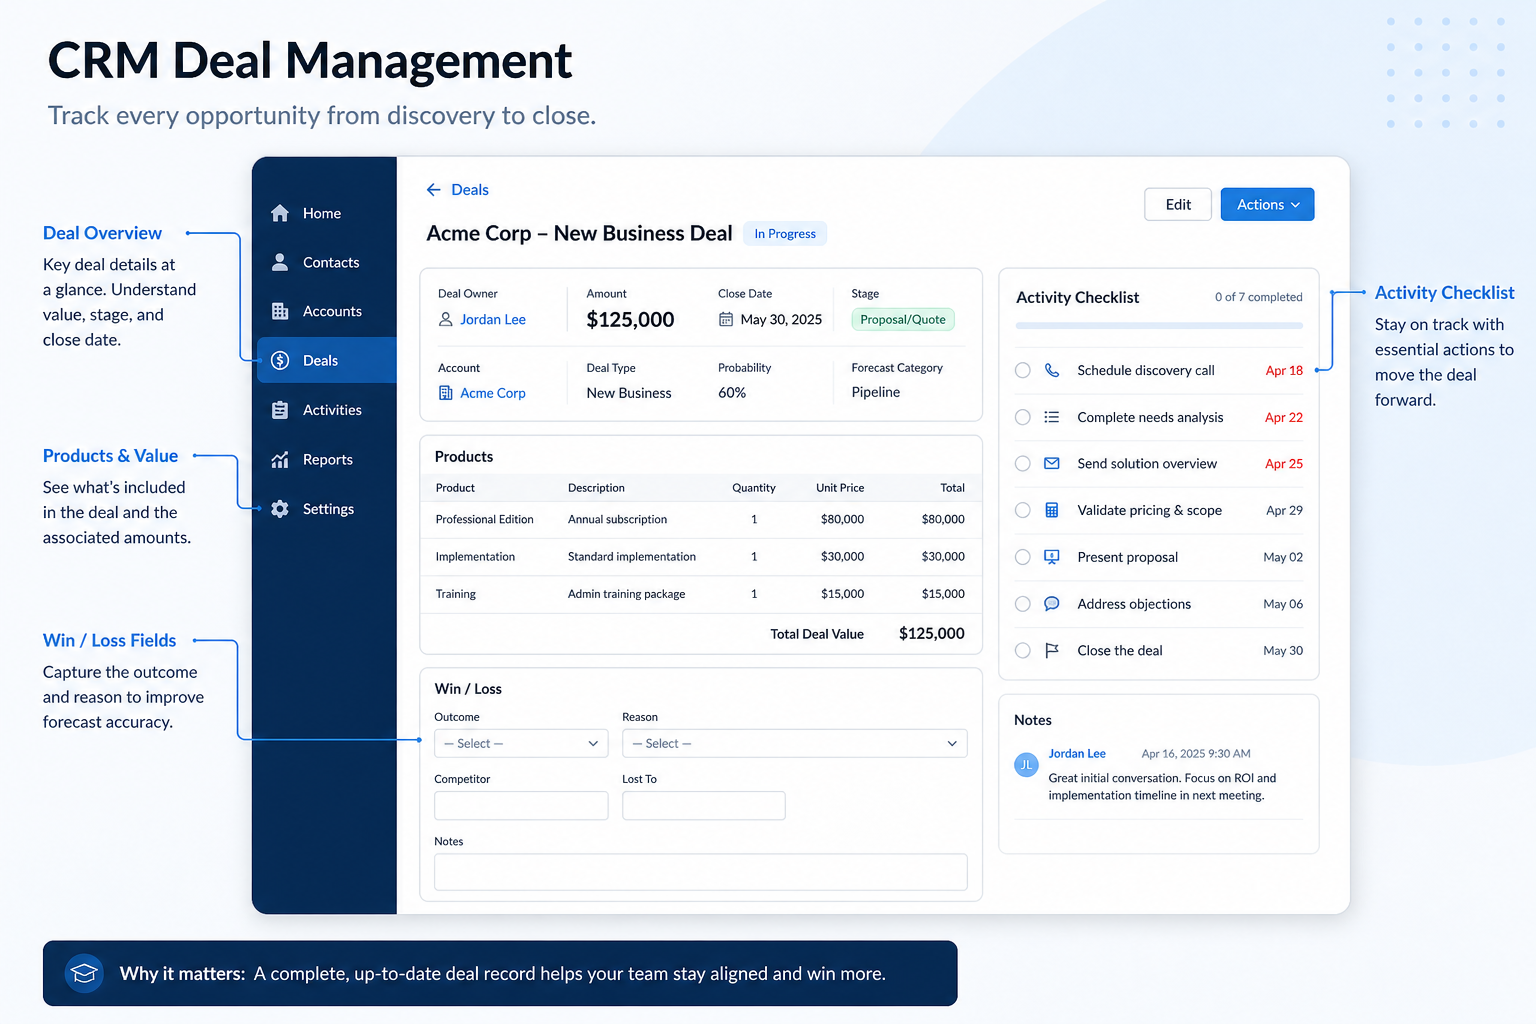
Task: Click the building icon next to Acme Corp
Action: (446, 393)
